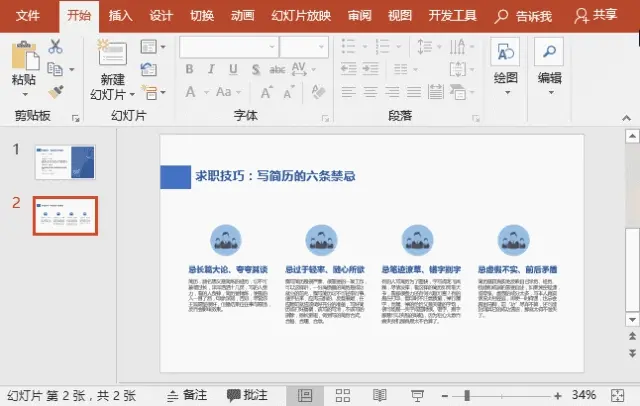Open the Drawing (绘图) group
The image size is (640, 406).
(506, 67)
